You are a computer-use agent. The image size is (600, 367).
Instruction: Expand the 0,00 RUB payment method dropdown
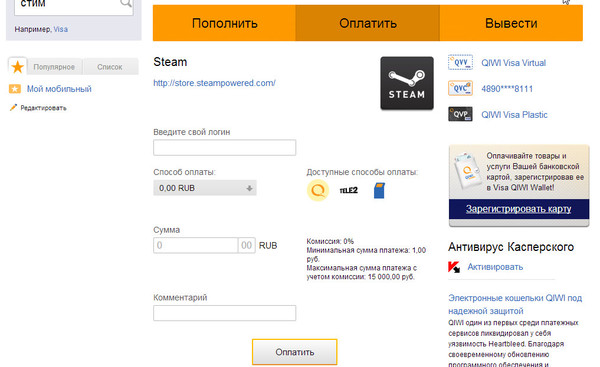205,188
